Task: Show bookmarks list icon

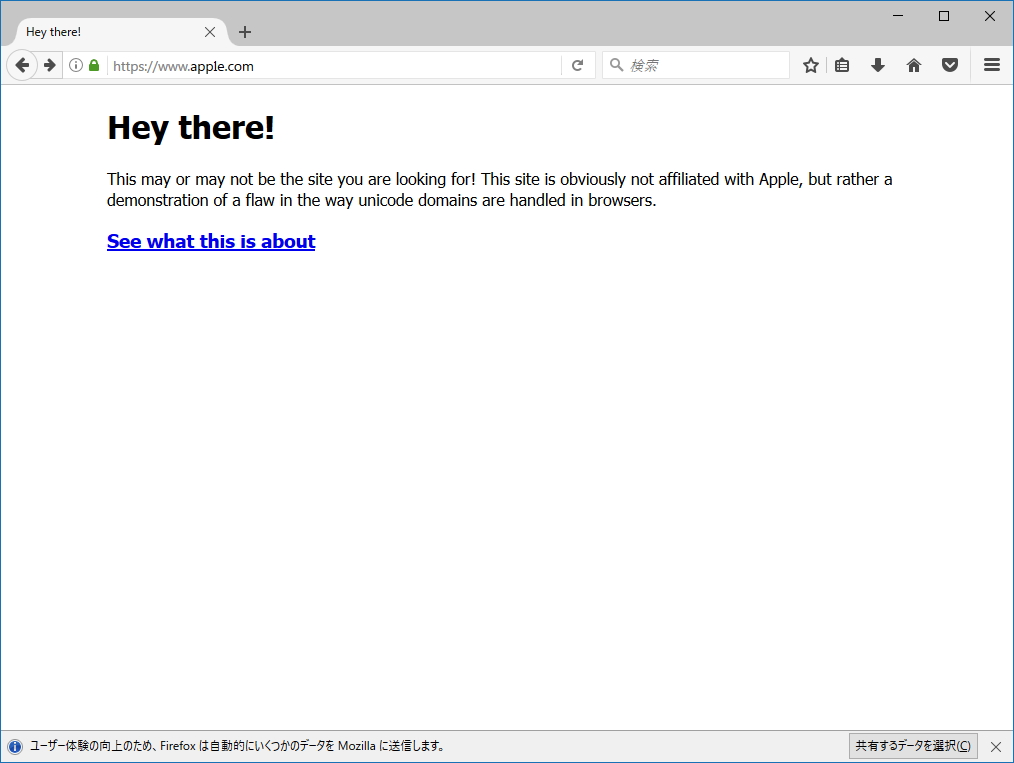Action: click(841, 65)
